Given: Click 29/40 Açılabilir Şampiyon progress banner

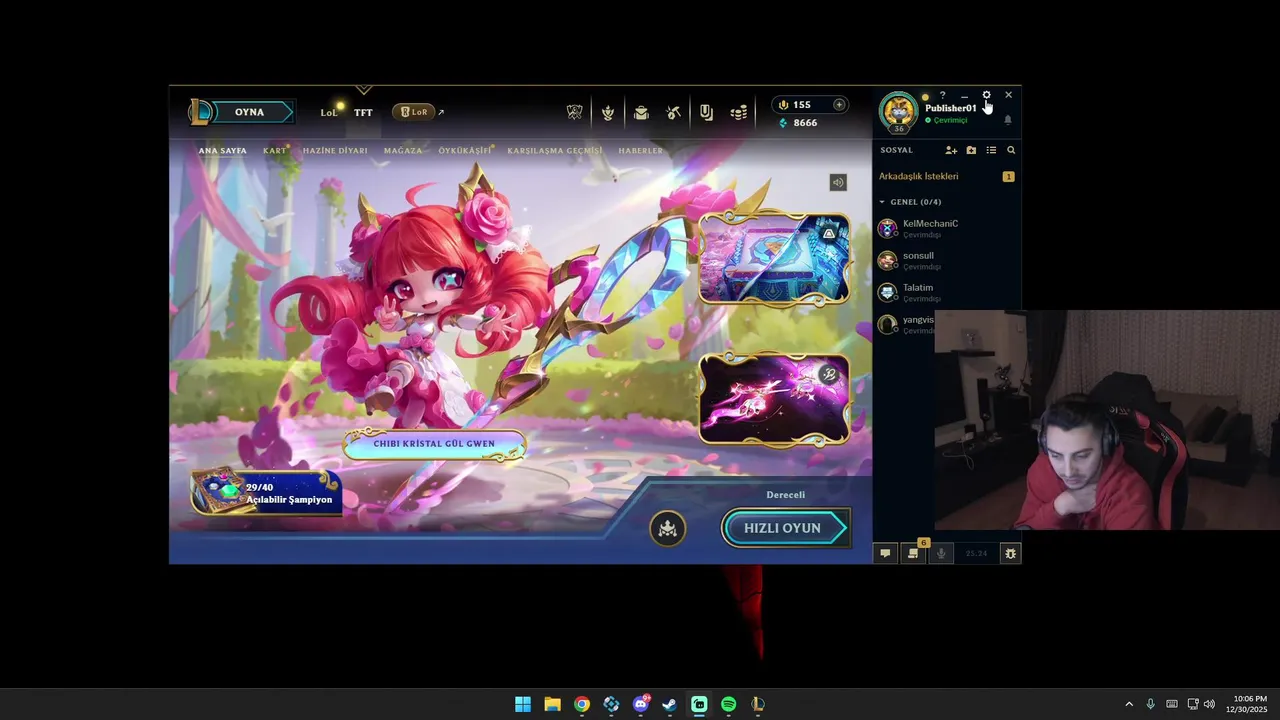Looking at the screenshot, I should 267,492.
